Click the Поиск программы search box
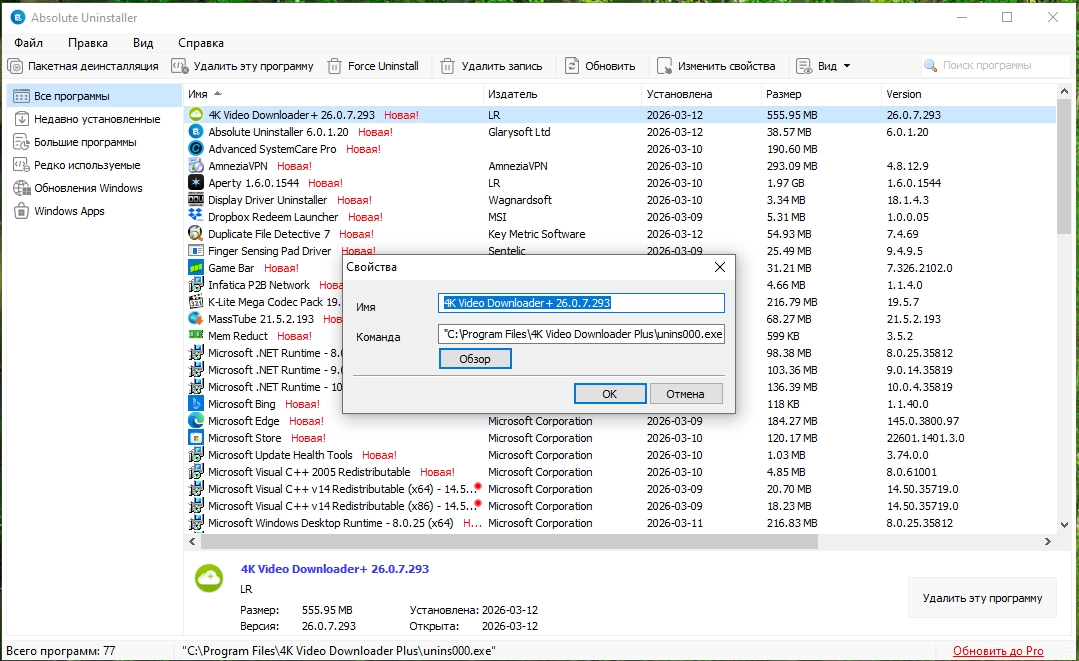 [996, 65]
